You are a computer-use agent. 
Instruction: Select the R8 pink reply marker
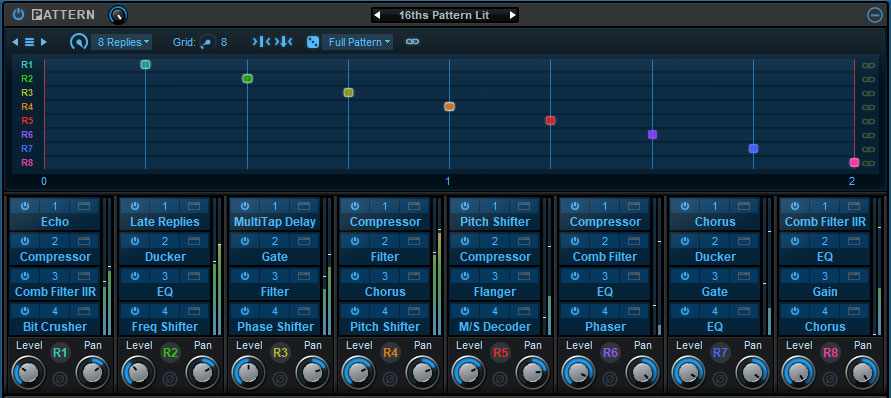(854, 163)
